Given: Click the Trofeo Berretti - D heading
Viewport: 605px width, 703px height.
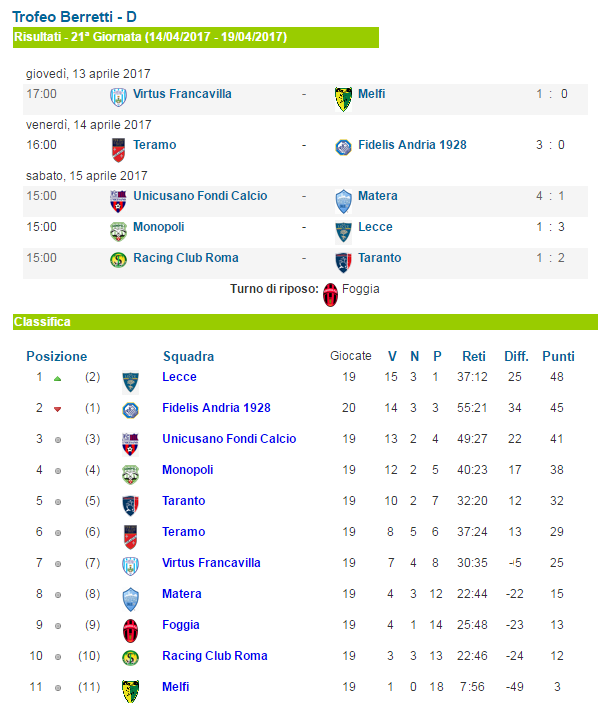Looking at the screenshot, I should point(74,17).
